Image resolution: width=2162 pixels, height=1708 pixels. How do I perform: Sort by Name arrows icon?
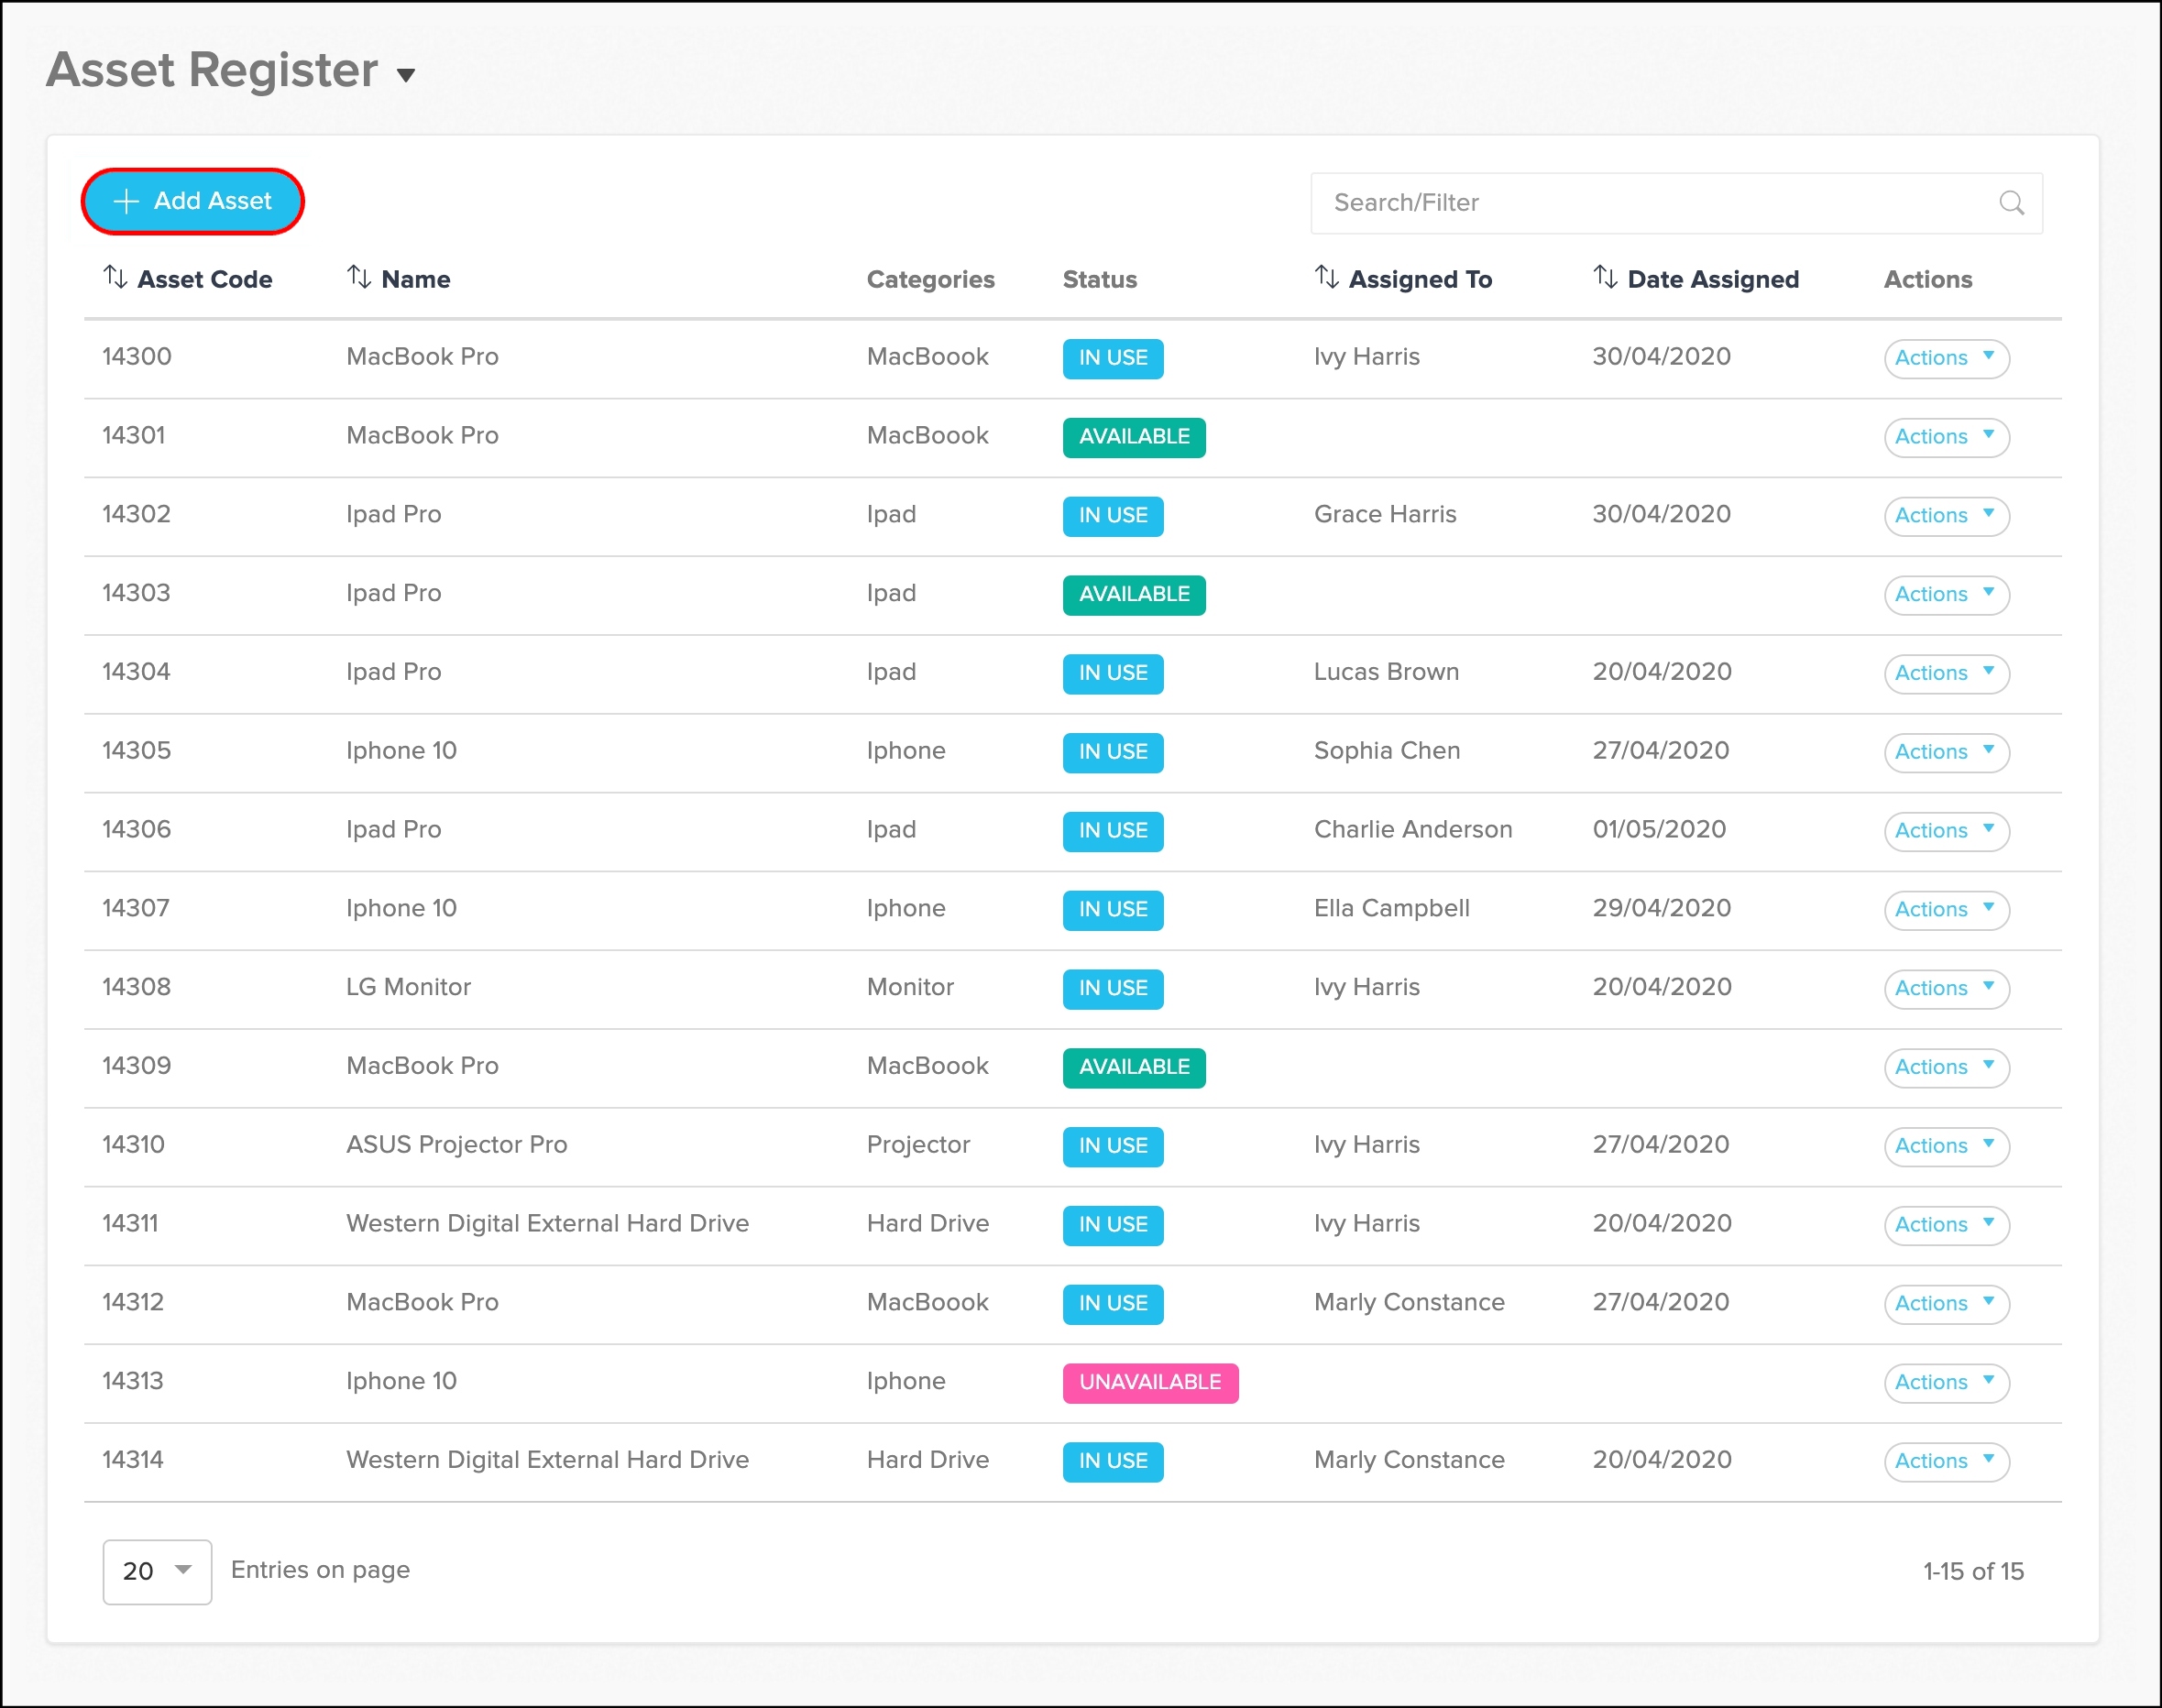[359, 277]
